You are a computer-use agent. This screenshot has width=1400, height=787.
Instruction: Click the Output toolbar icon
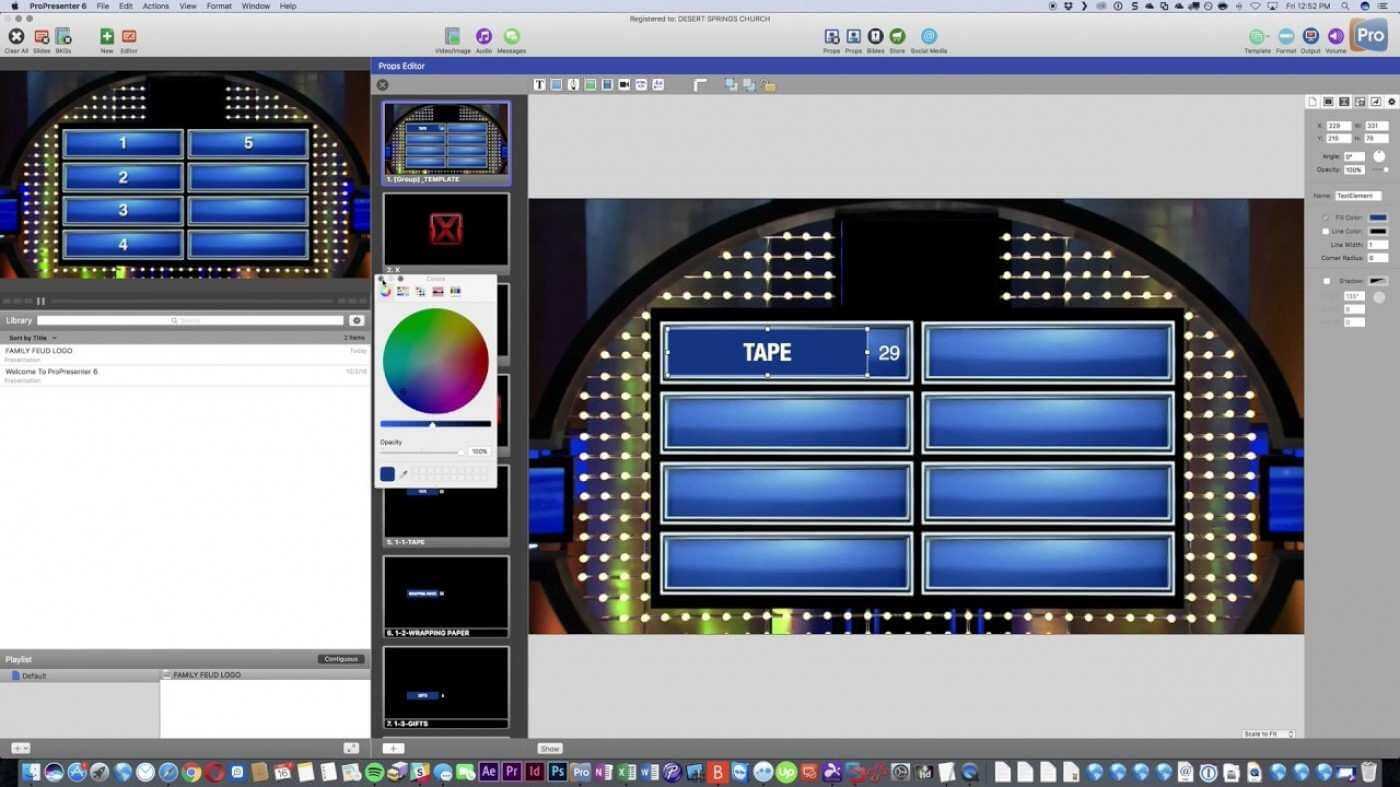[1310, 37]
